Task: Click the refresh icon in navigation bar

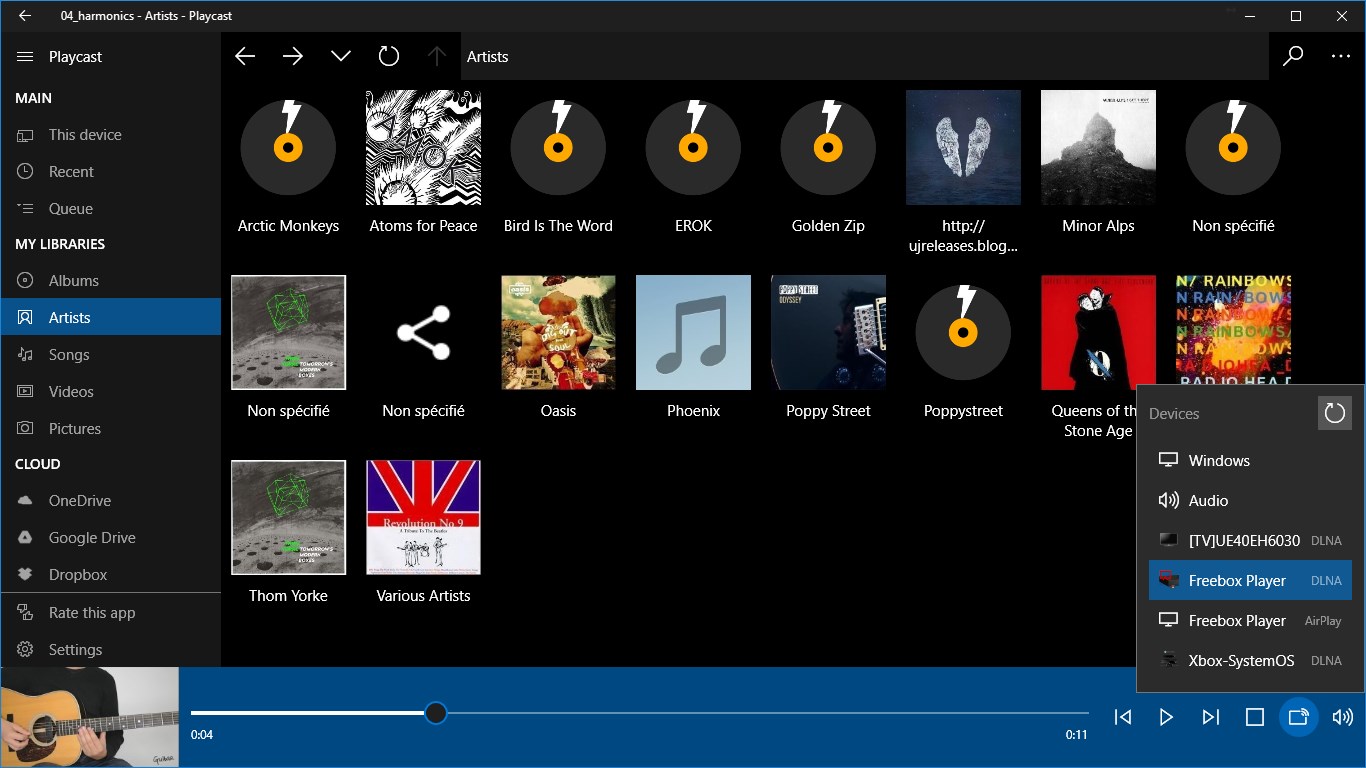Action: click(389, 56)
